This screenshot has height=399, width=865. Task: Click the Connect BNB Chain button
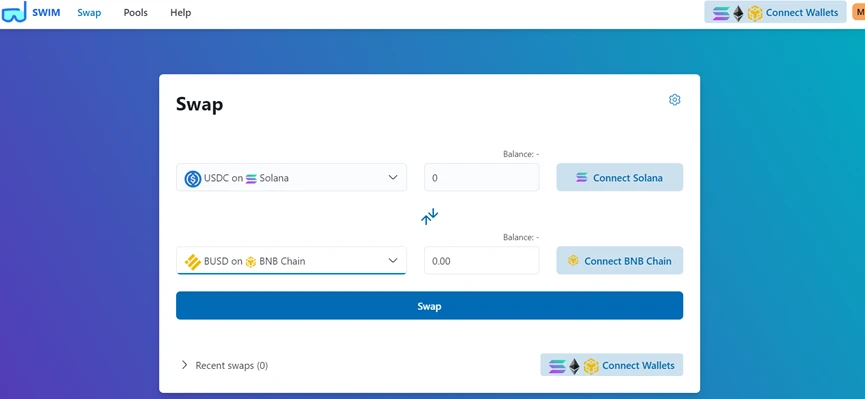[620, 260]
